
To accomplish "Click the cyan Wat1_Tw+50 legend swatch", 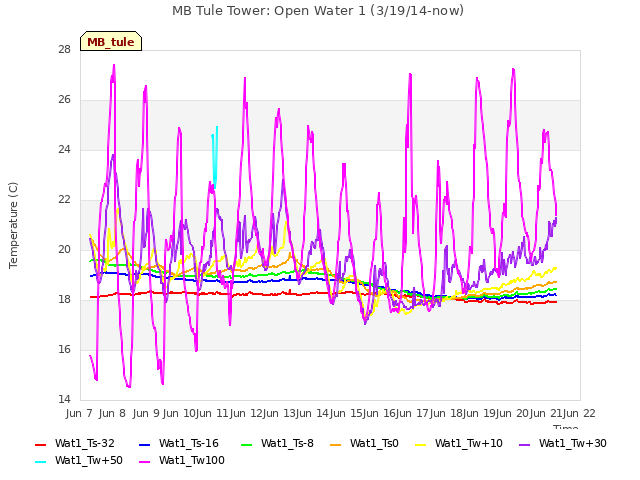I will coord(41,462).
